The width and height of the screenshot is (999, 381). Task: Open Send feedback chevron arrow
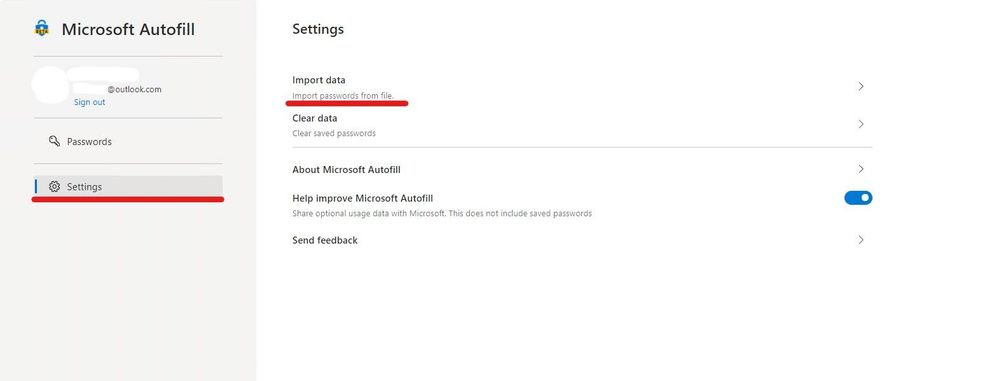[861, 240]
